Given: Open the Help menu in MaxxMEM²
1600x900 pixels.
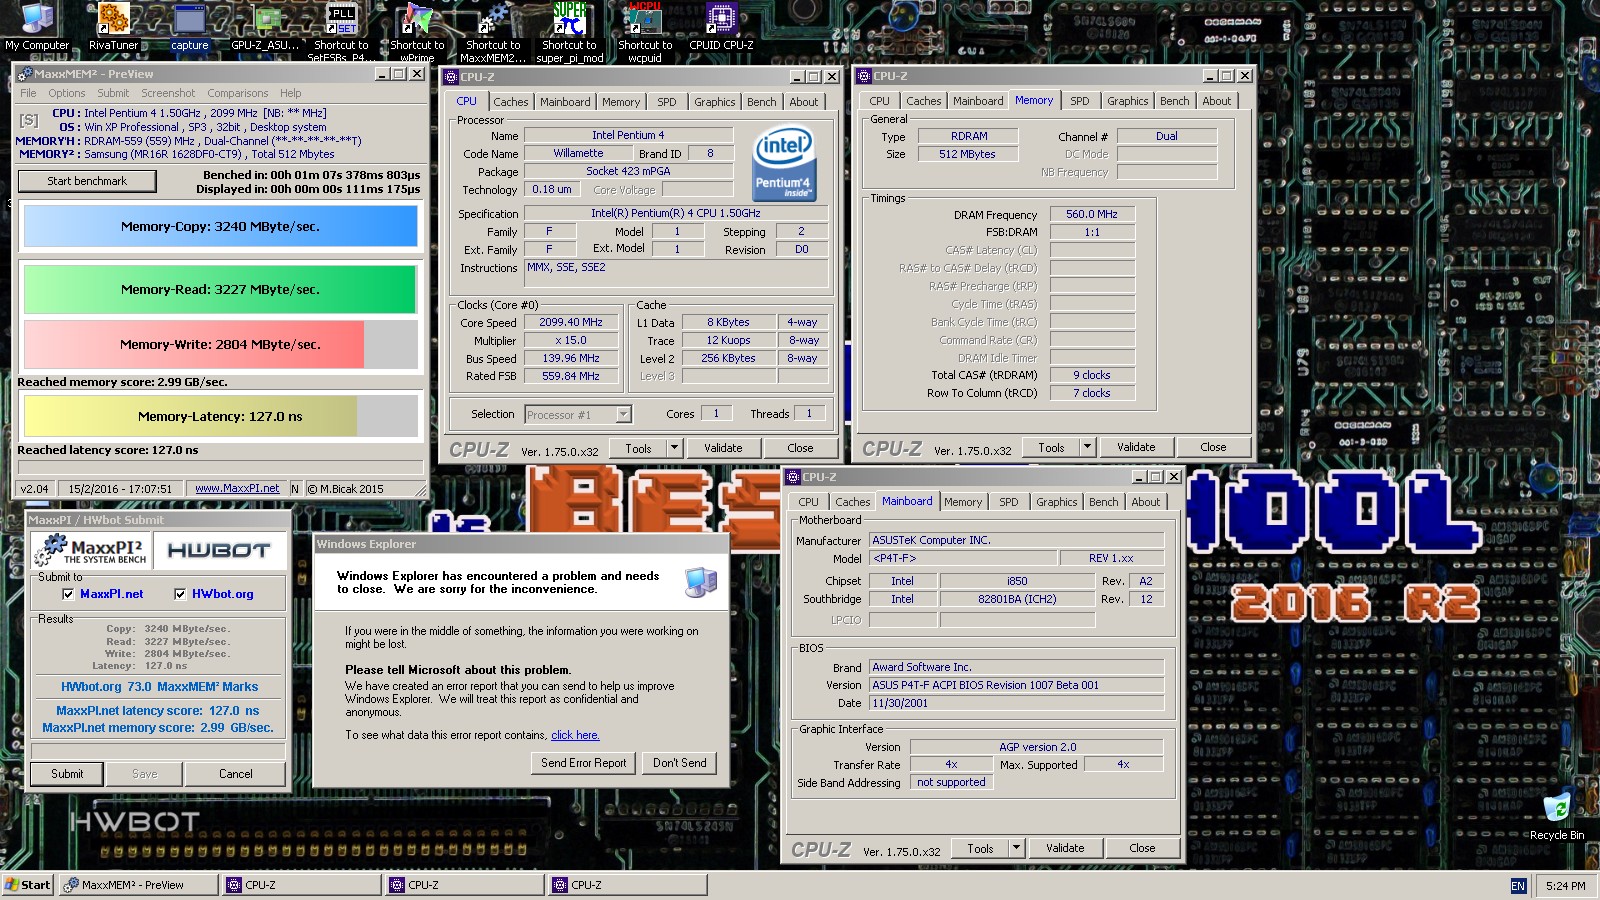Looking at the screenshot, I should 290,93.
